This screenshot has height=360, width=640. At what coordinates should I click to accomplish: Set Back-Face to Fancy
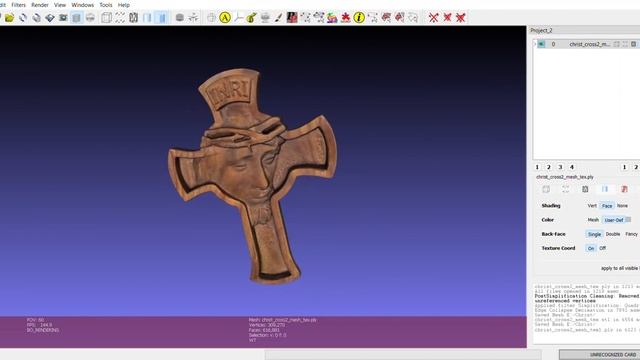click(x=631, y=234)
